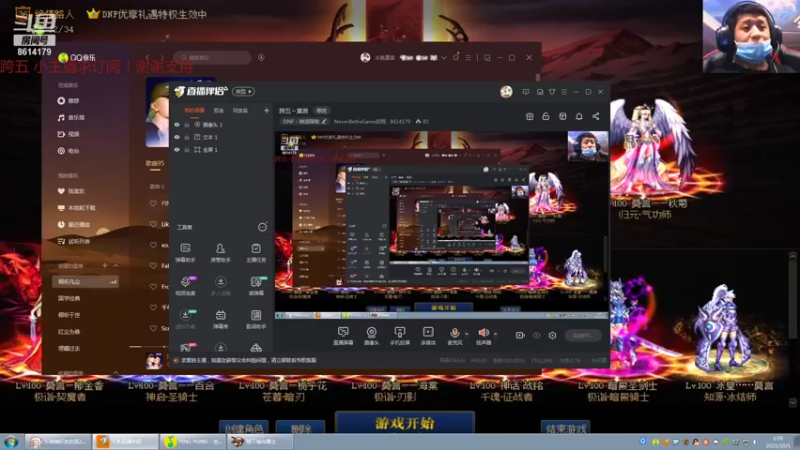Mute the 麦克风 microphone icon
Viewport: 800px width, 450px height.
tap(454, 333)
